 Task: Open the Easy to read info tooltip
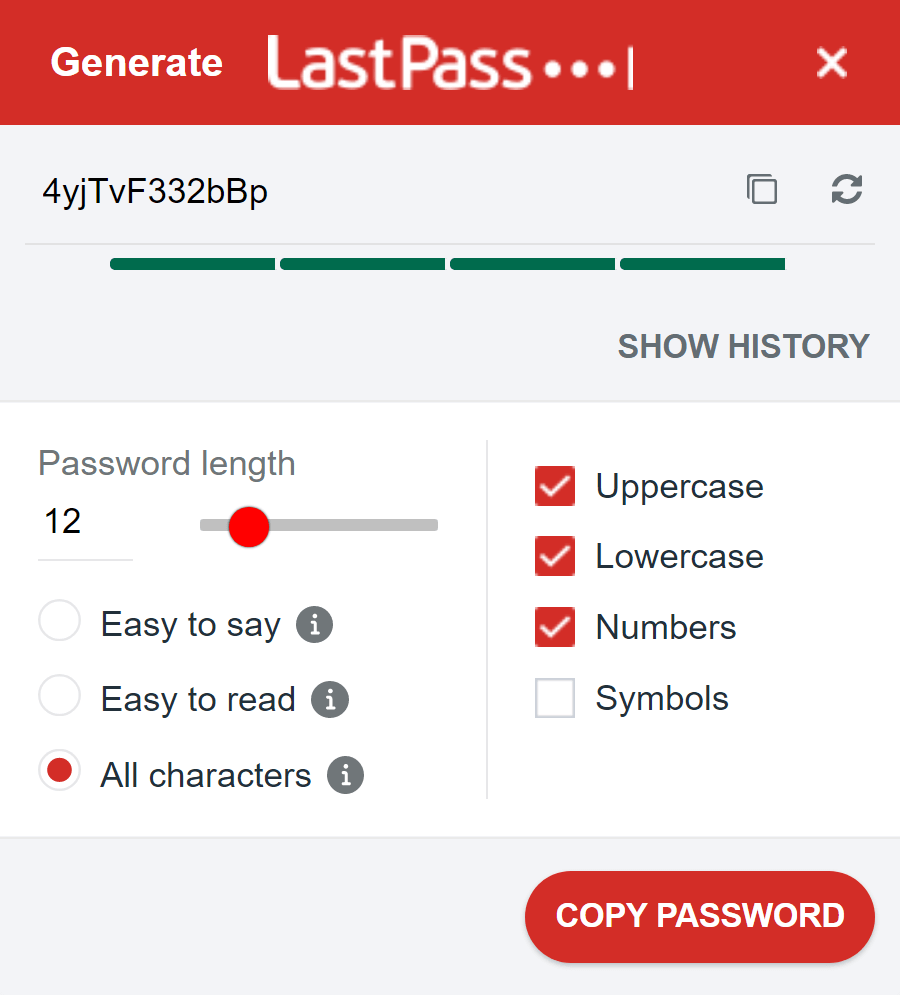pos(329,699)
